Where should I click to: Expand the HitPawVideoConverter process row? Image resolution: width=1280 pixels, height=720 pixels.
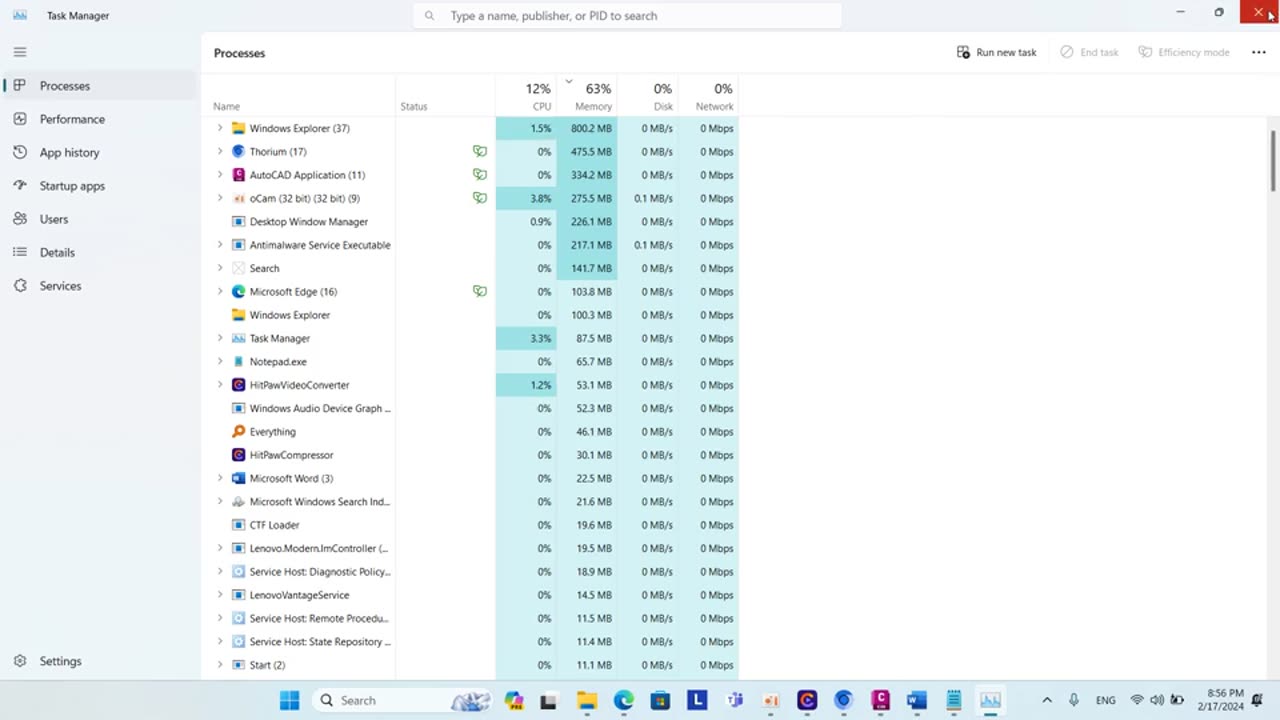(220, 385)
